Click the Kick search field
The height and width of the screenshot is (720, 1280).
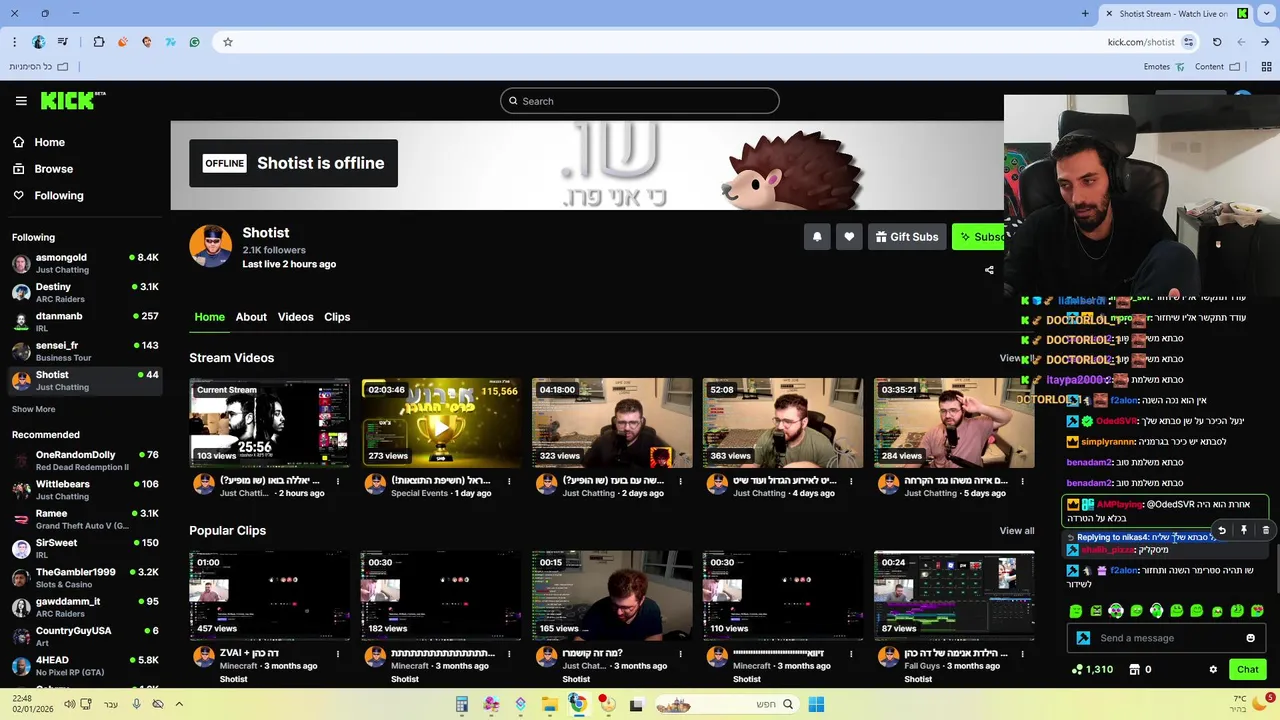pyautogui.click(x=640, y=101)
